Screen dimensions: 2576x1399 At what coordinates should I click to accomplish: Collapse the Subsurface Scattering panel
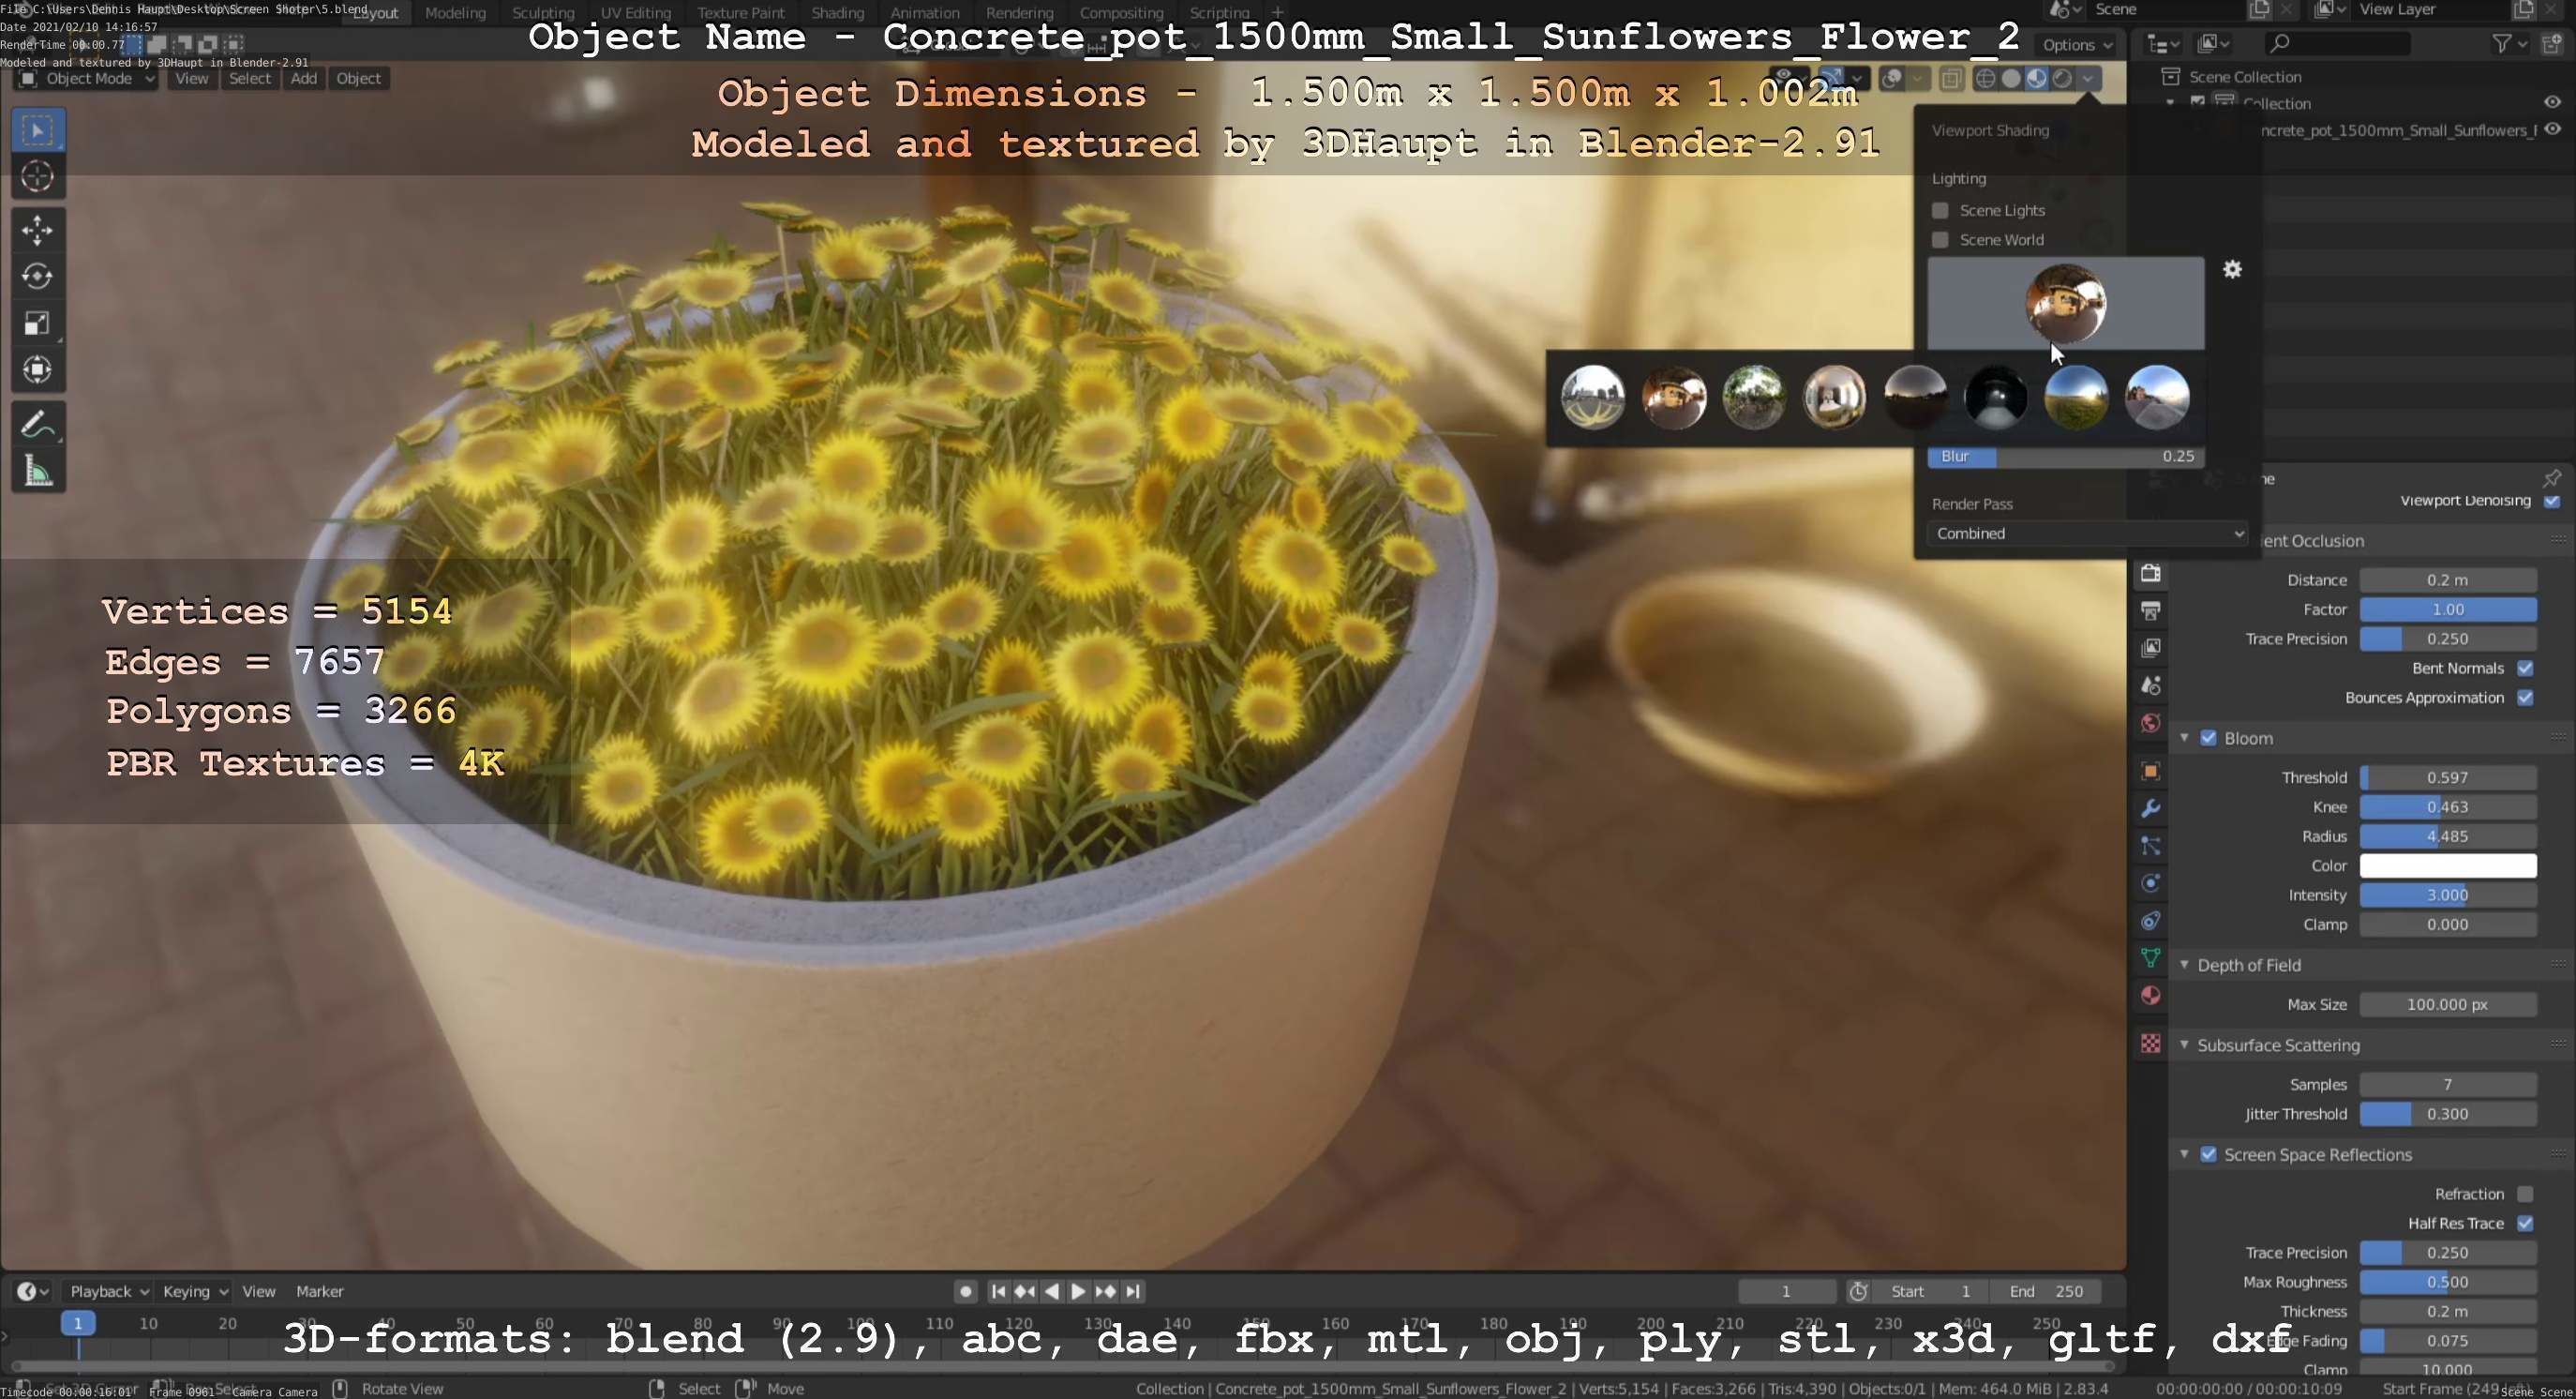pos(2184,1045)
